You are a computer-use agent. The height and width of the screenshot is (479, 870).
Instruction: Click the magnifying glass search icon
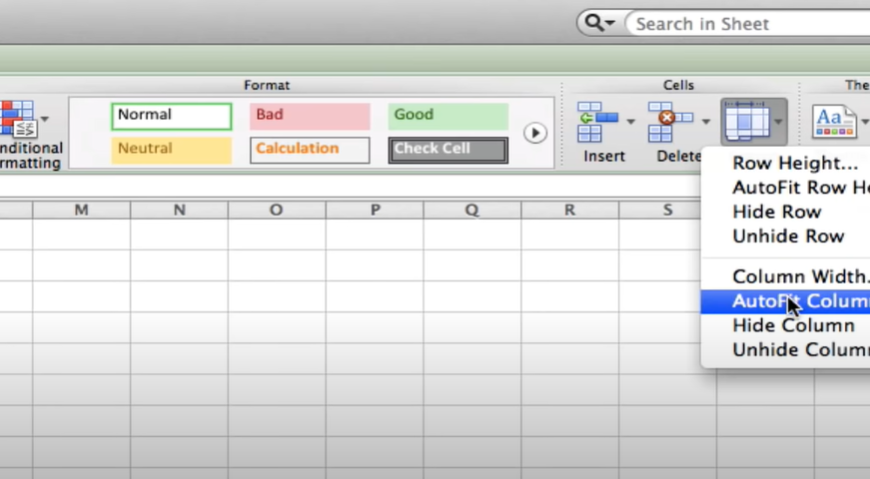pos(594,23)
